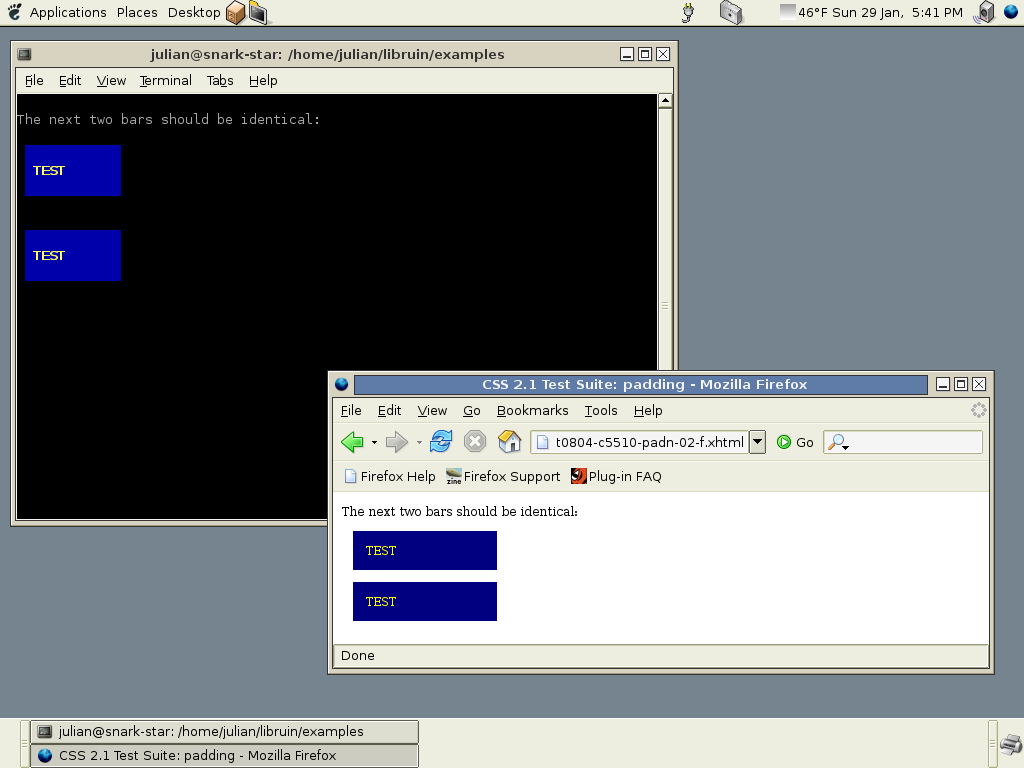The height and width of the screenshot is (768, 1024).
Task: Click the Stop loading icon
Action: (475, 442)
